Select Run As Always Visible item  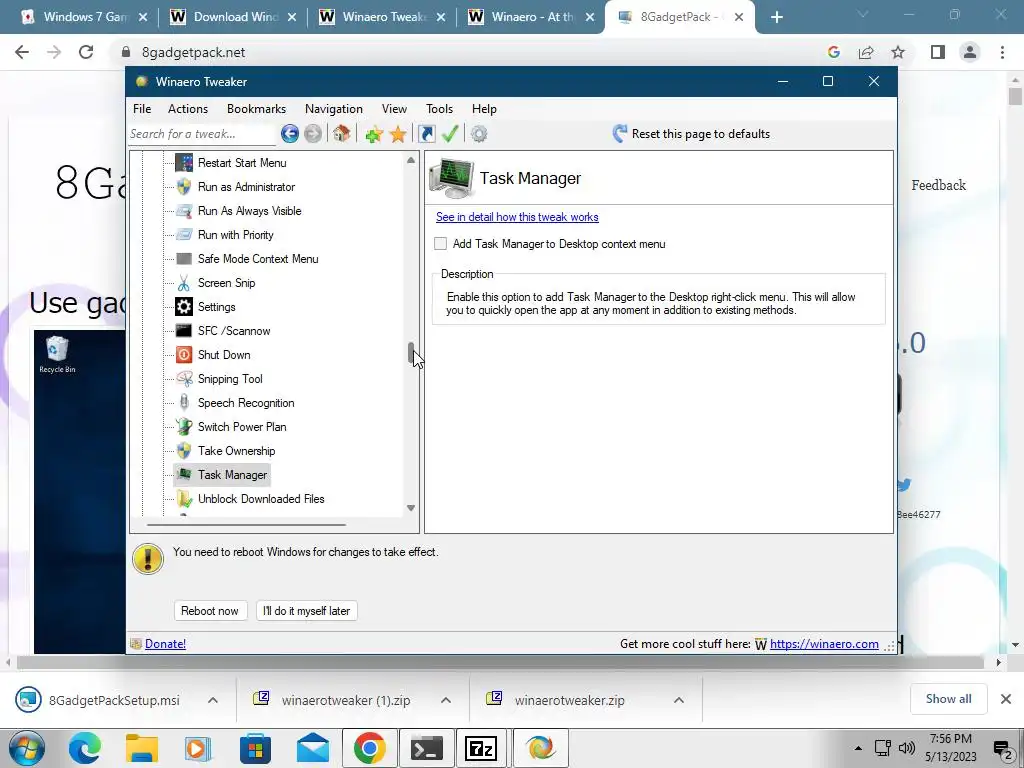249,211
